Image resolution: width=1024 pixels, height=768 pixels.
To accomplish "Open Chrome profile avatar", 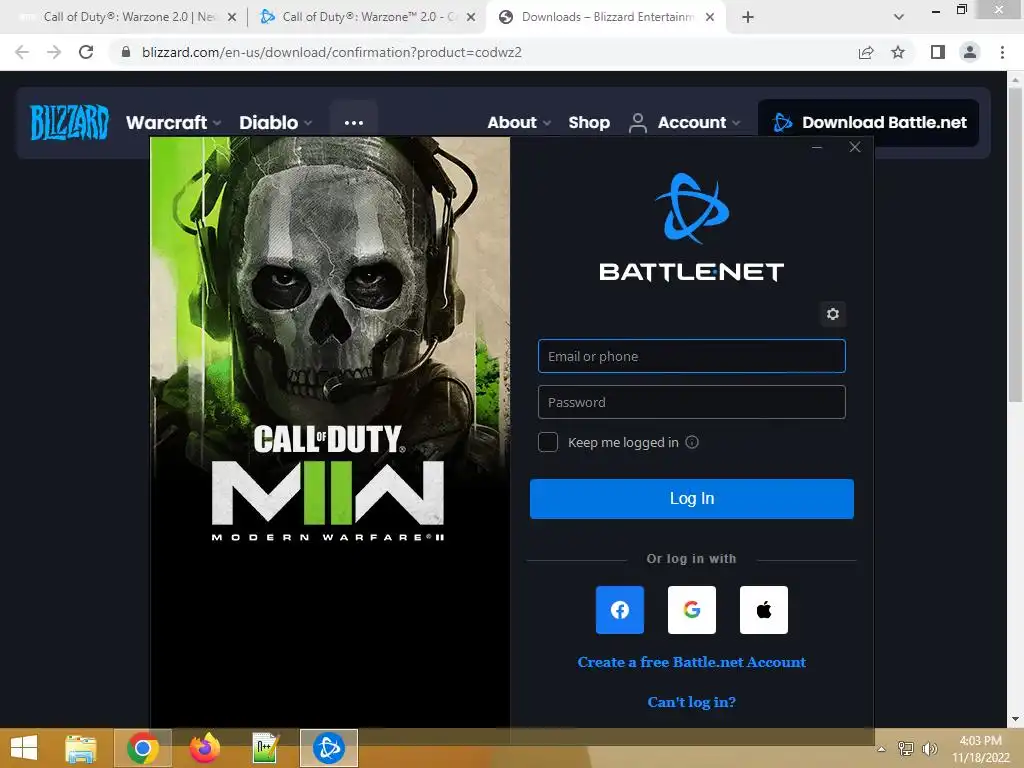I will 970,52.
